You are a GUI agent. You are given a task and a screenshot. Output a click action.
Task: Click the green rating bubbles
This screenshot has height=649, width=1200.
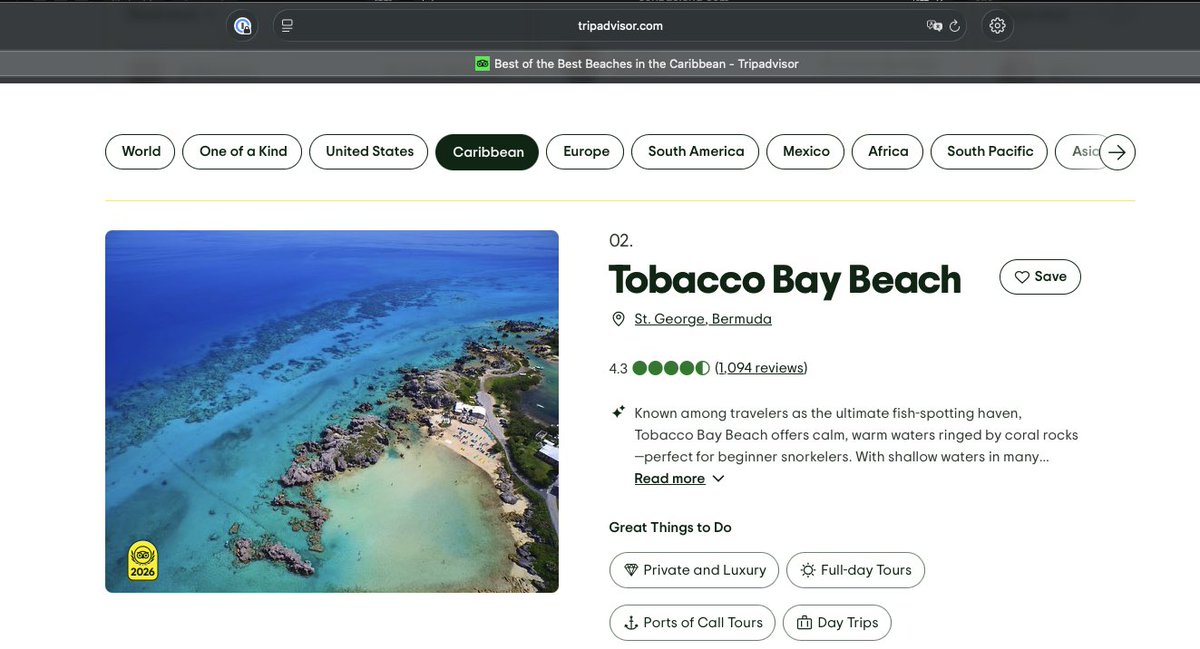click(671, 368)
